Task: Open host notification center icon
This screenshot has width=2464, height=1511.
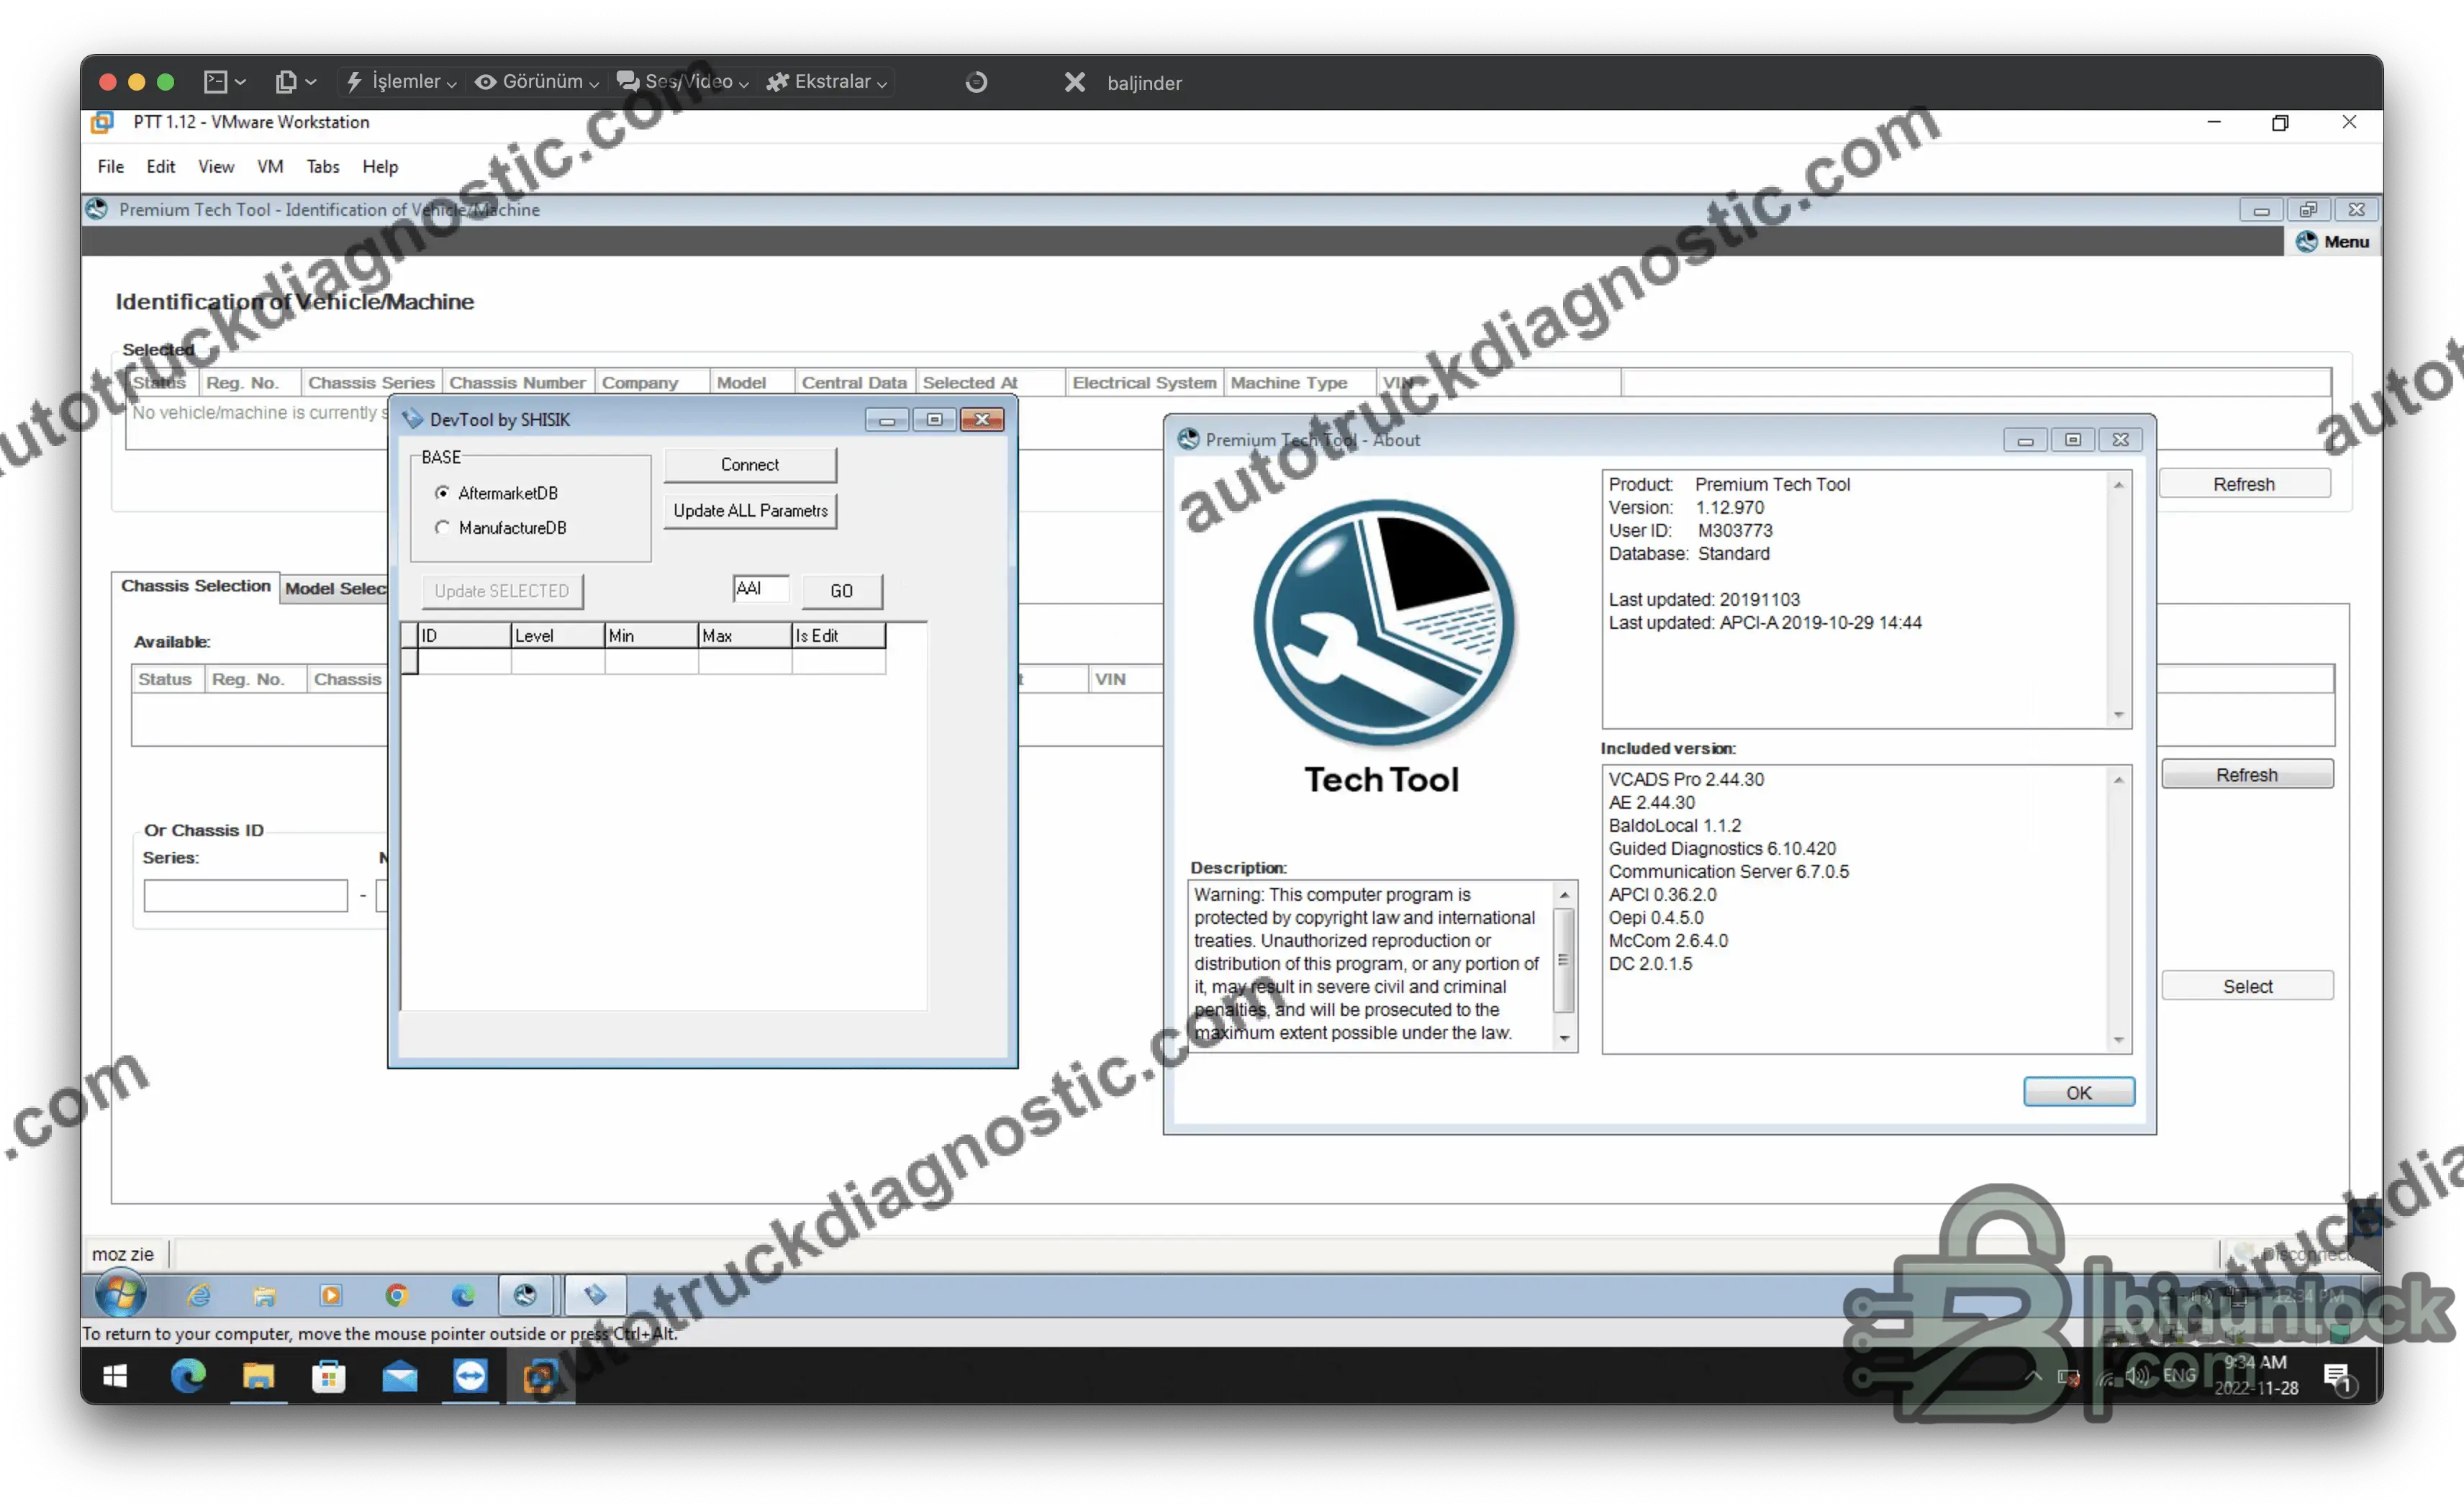Action: [x=2340, y=1378]
